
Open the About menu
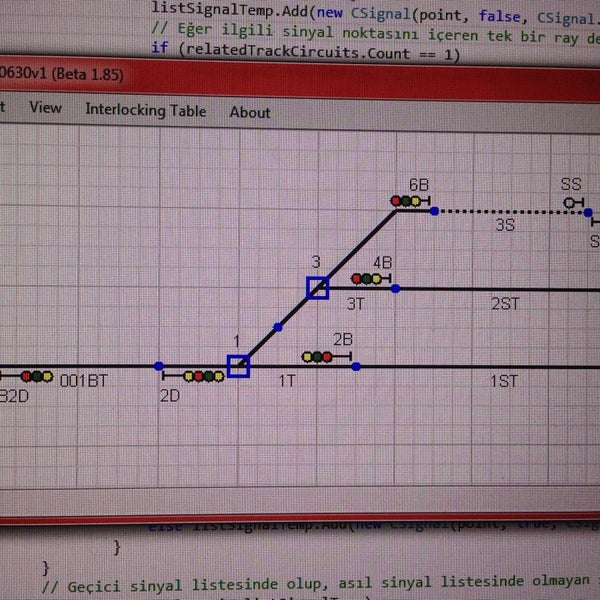point(250,112)
